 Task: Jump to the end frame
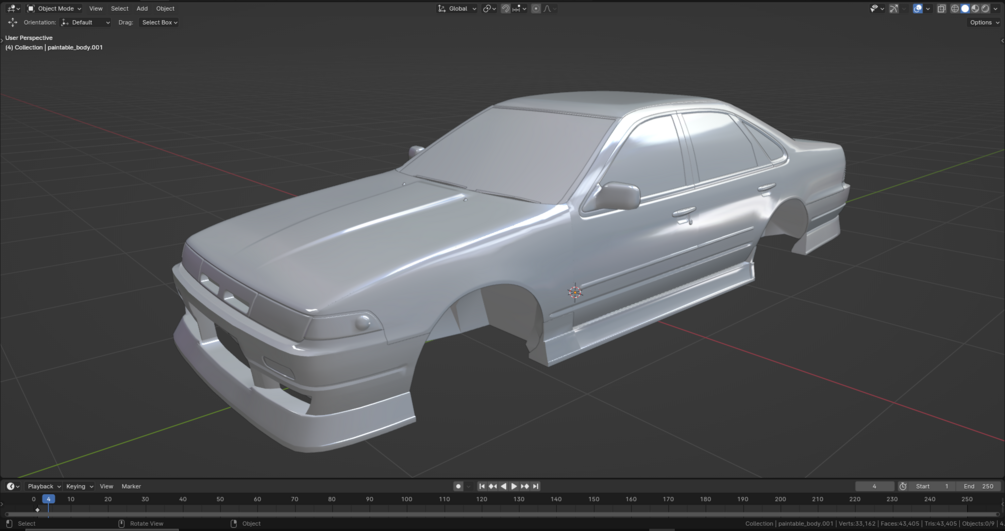pos(535,486)
